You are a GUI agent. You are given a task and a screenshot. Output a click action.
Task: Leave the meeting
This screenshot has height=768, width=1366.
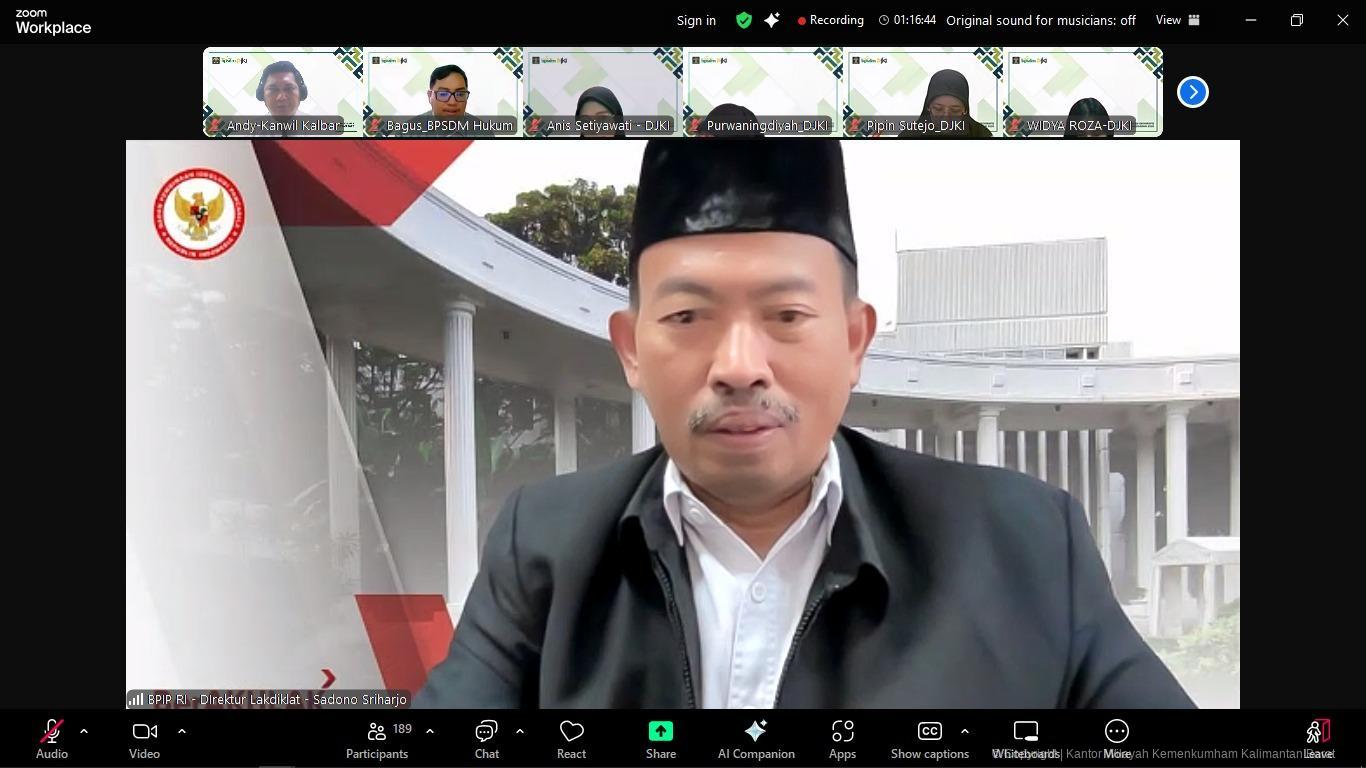[x=1318, y=739]
